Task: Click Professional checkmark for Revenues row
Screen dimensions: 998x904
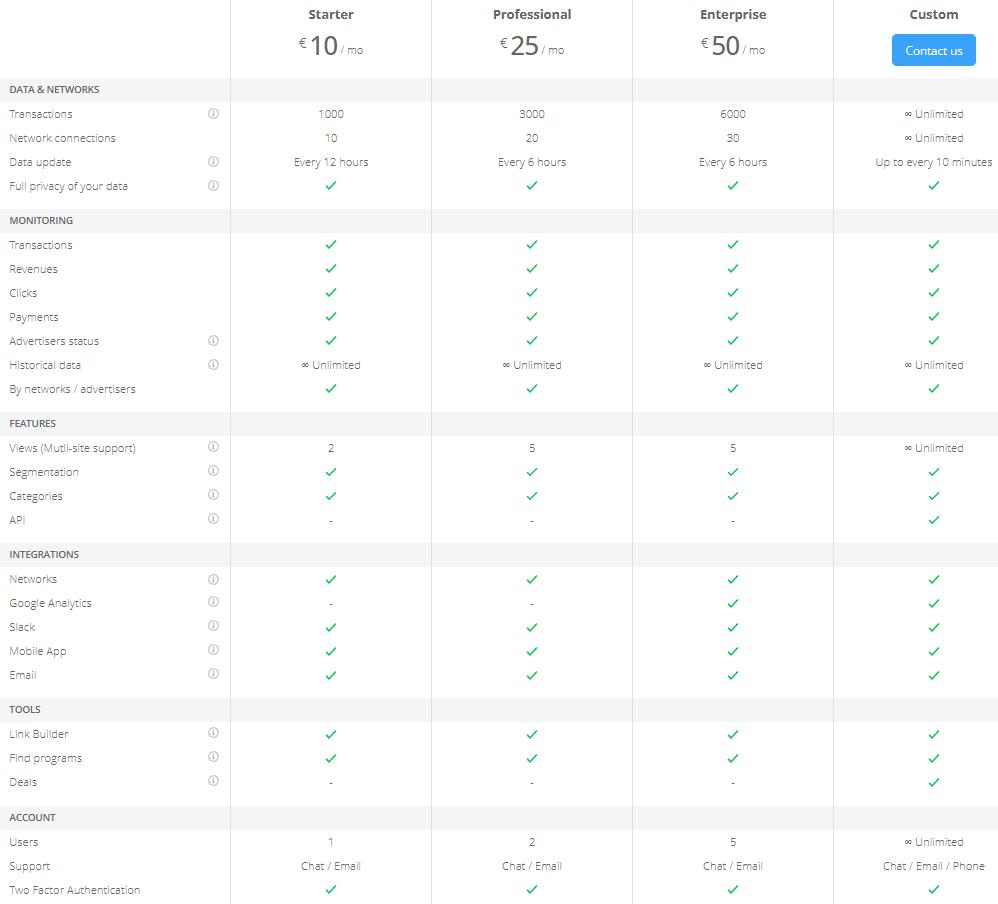Action: 532,269
